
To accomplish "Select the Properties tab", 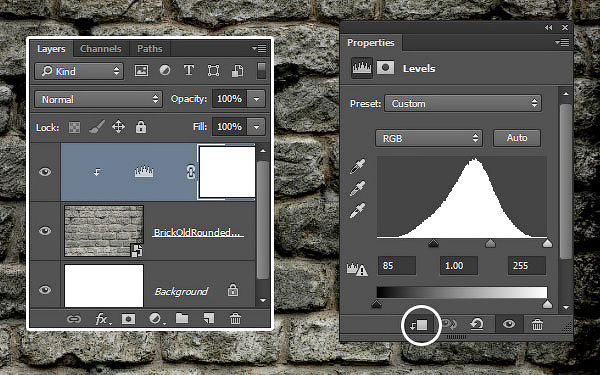I will tap(370, 43).
